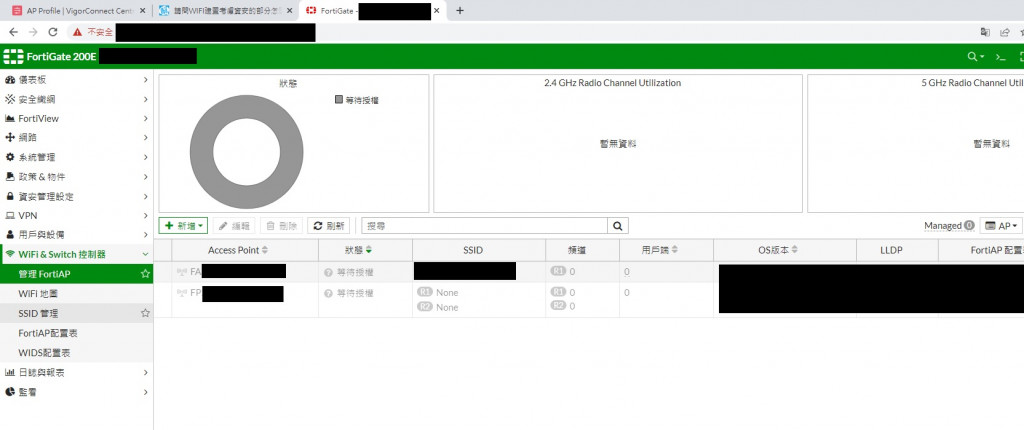
Task: Open the 新增 dropdown button
Action: 184,225
